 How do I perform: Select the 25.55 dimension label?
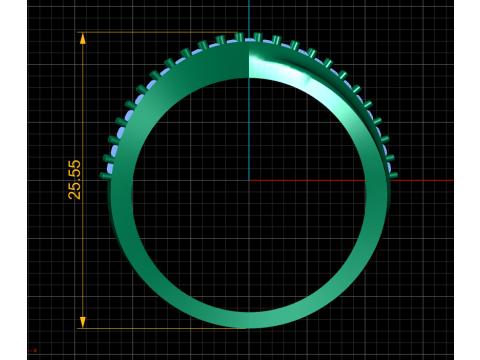(74, 180)
